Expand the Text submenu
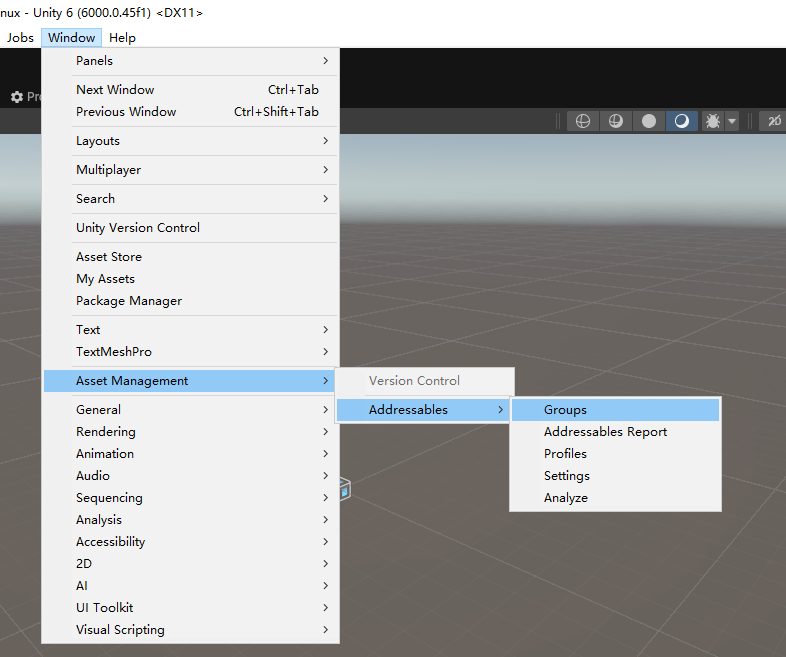The height and width of the screenshot is (657, 786). [x=190, y=330]
